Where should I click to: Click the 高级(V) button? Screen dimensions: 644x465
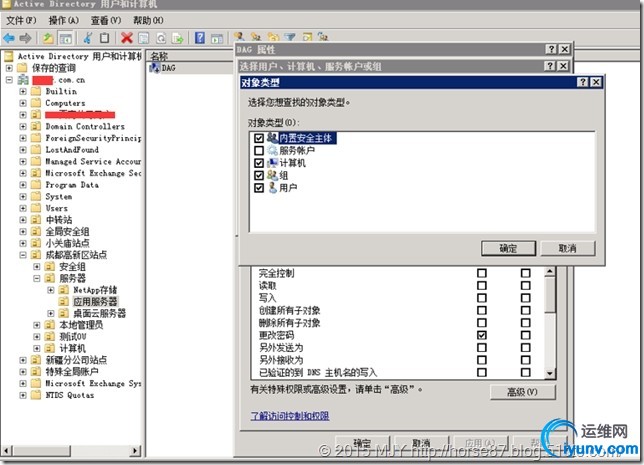(522, 392)
